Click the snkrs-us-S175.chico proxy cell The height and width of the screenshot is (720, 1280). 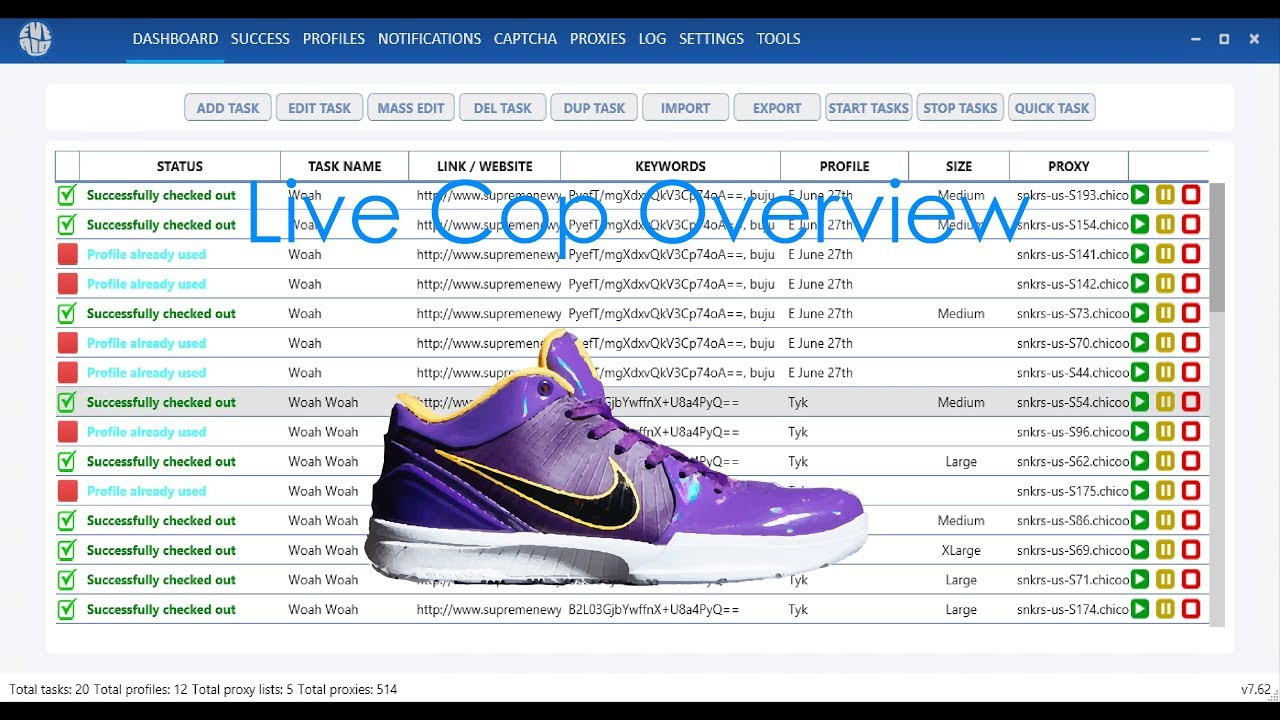pos(1072,491)
